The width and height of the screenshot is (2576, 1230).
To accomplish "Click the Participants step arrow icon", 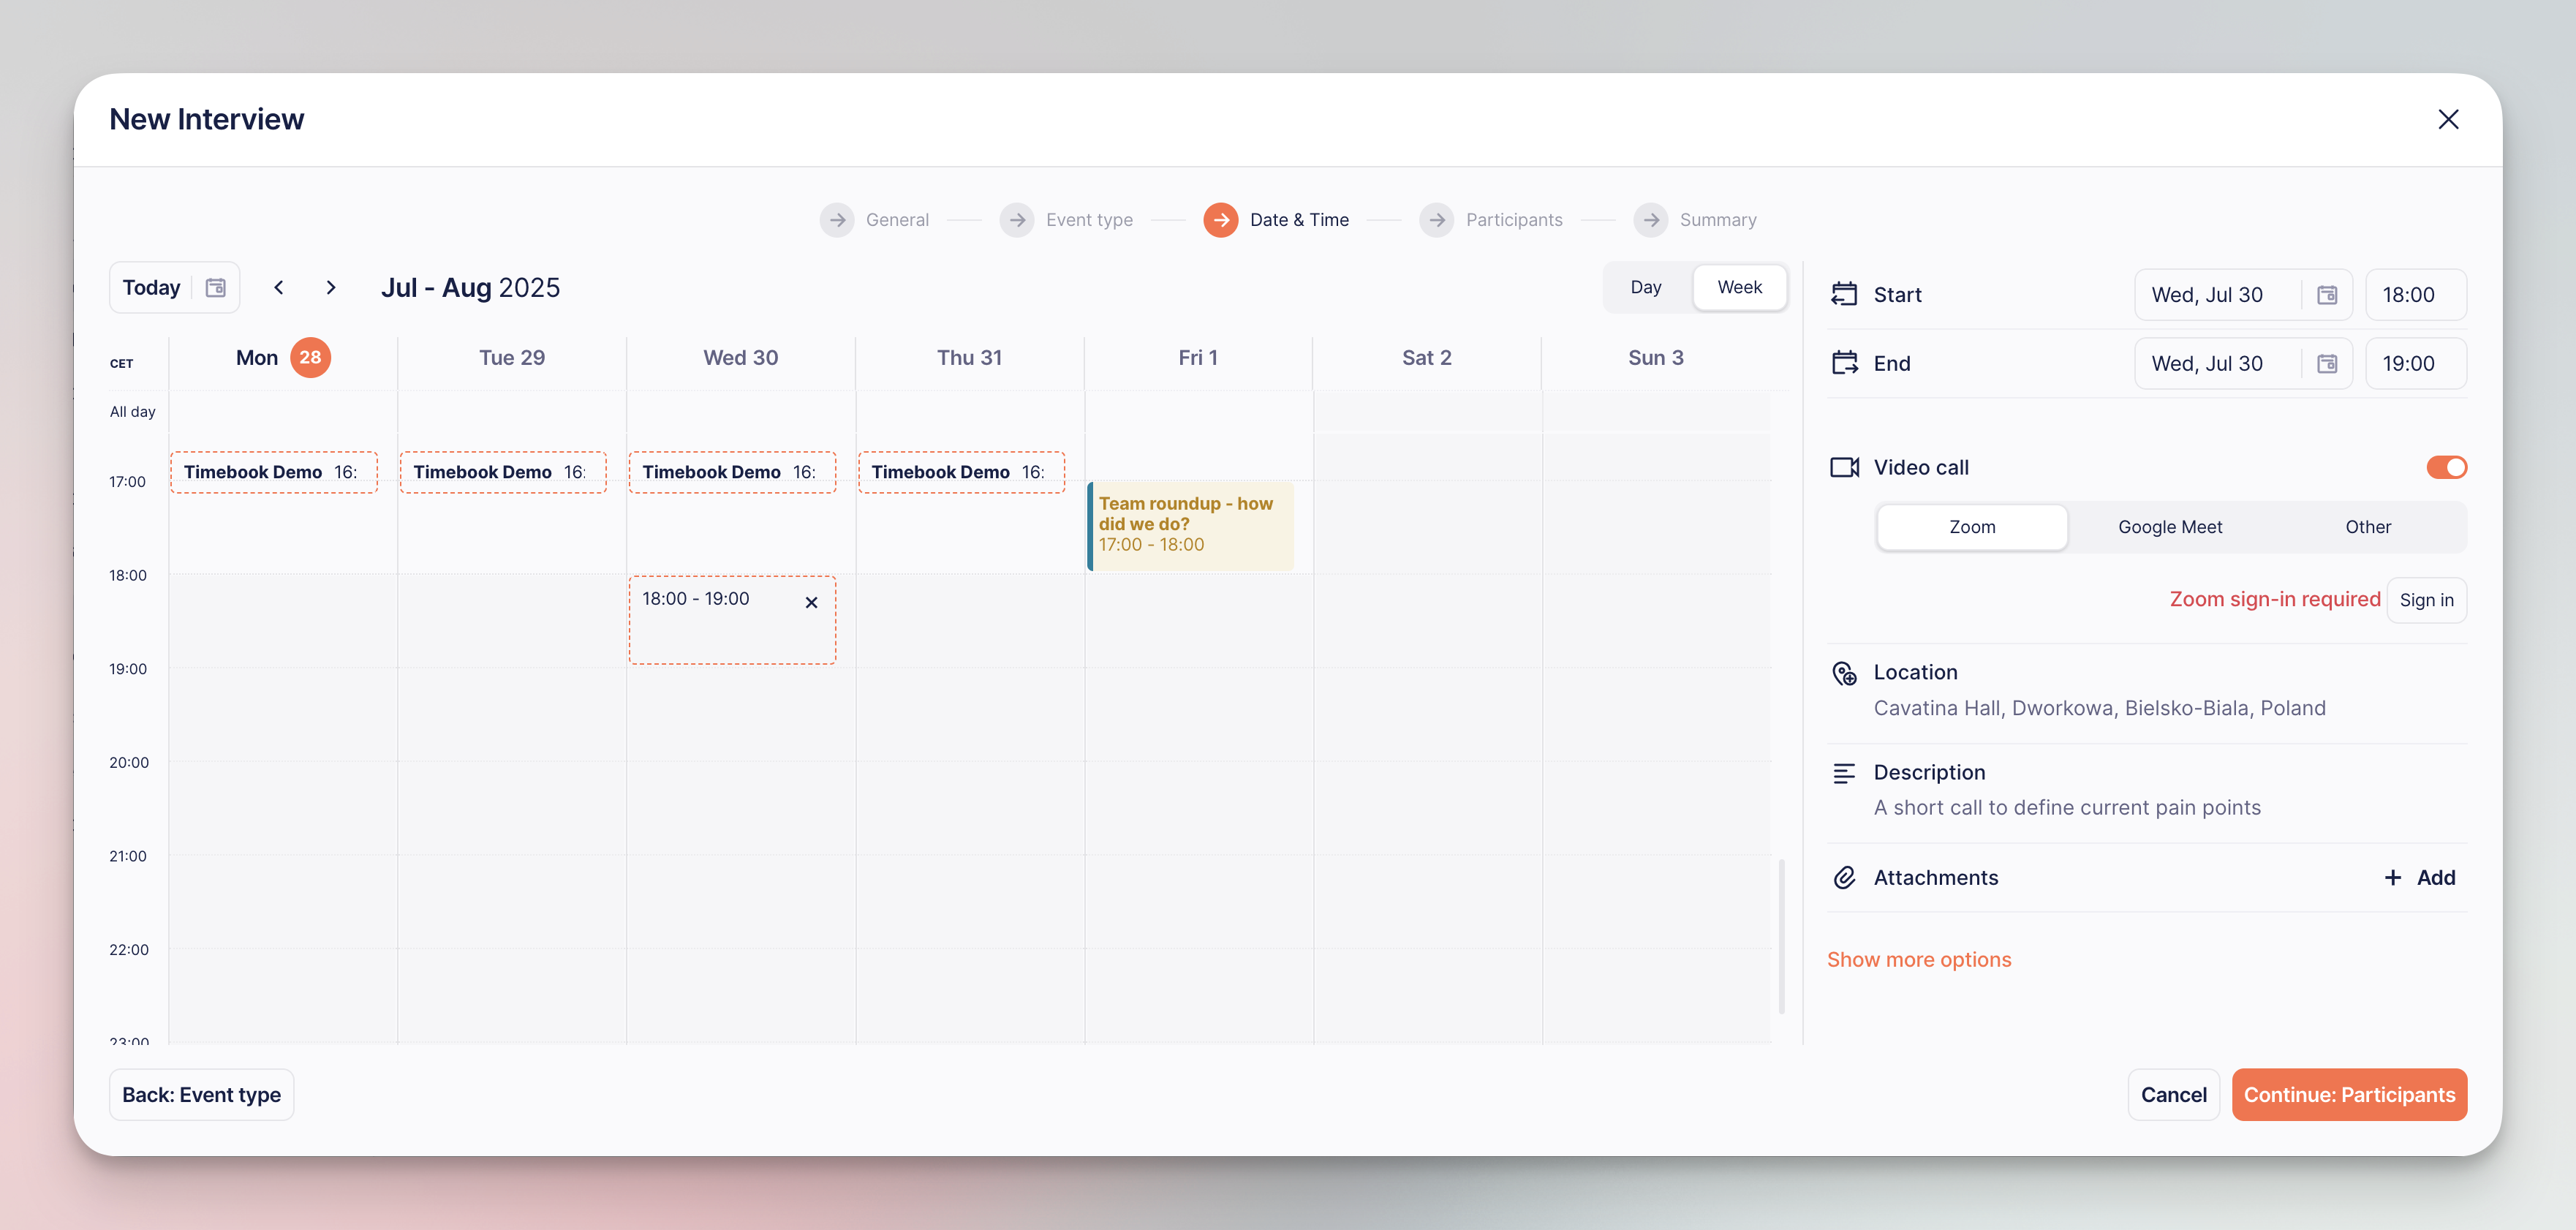I will point(1437,220).
